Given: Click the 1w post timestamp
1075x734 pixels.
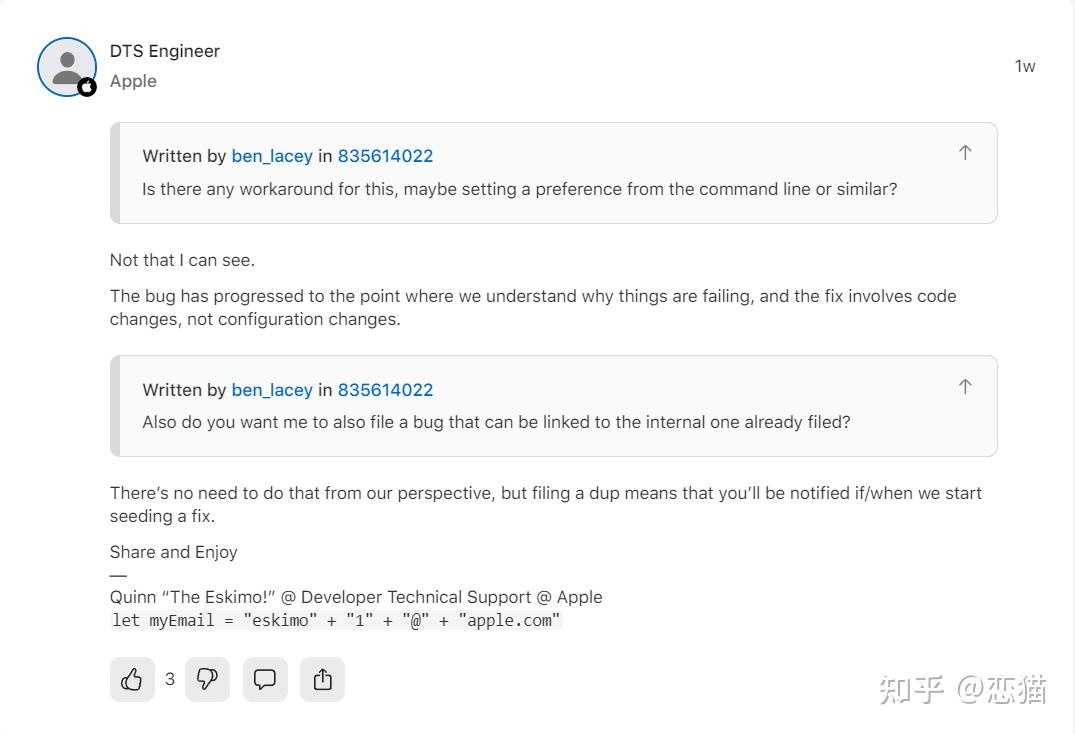Looking at the screenshot, I should [x=1025, y=66].
